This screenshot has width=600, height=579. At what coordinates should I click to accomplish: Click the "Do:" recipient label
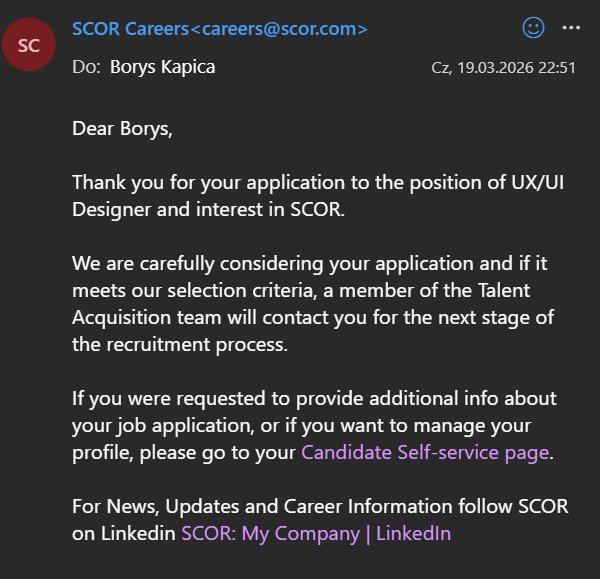point(86,68)
